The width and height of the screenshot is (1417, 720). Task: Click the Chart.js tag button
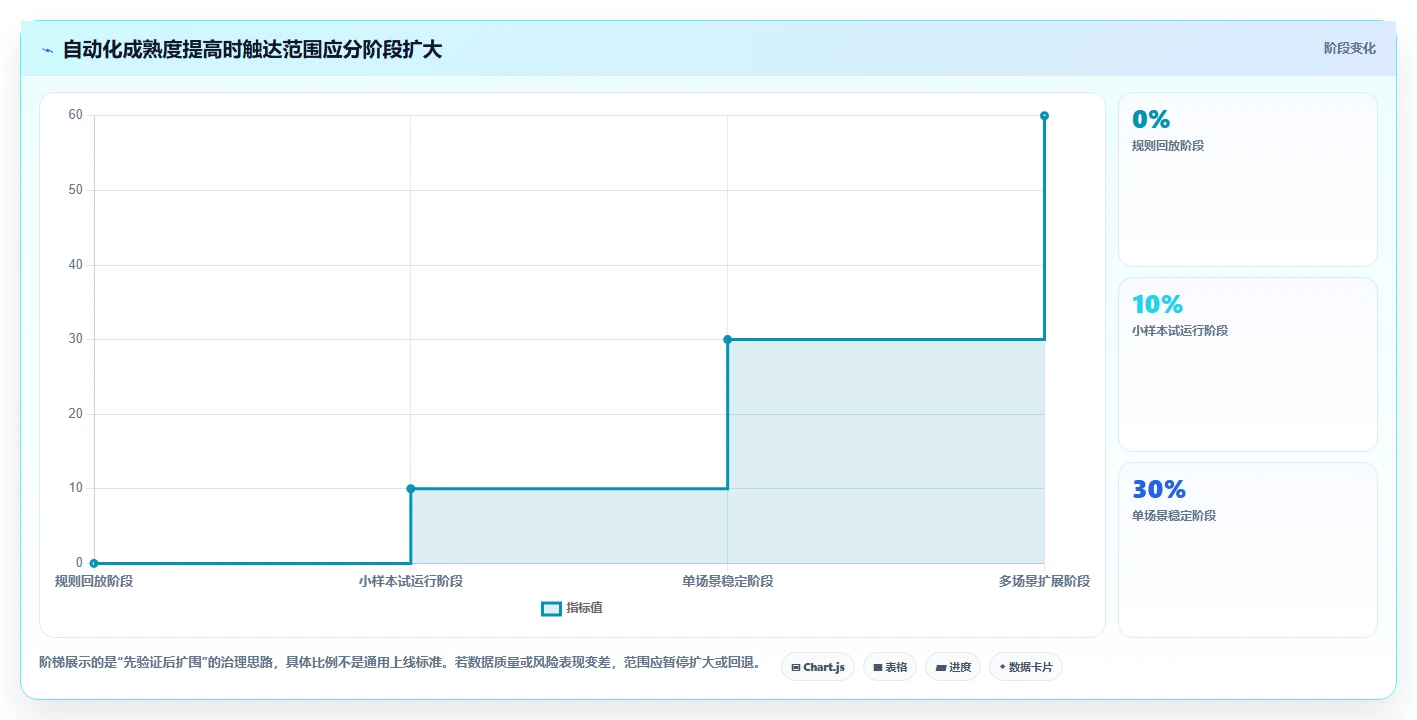(818, 667)
